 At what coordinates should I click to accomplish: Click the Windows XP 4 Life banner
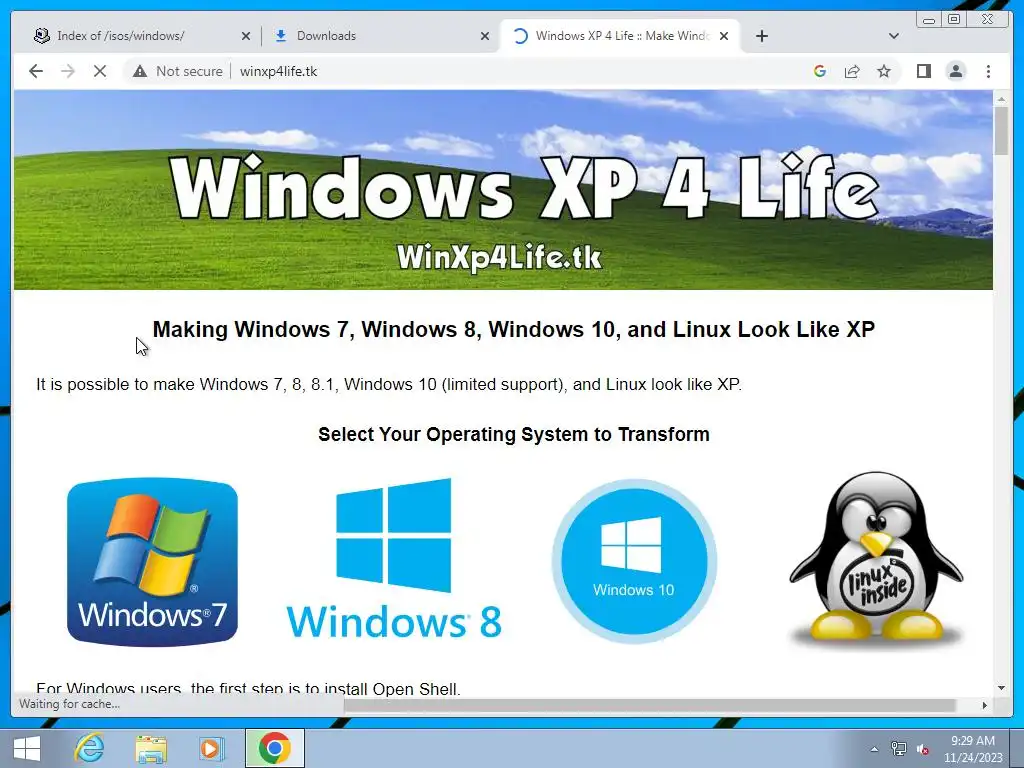[503, 190]
